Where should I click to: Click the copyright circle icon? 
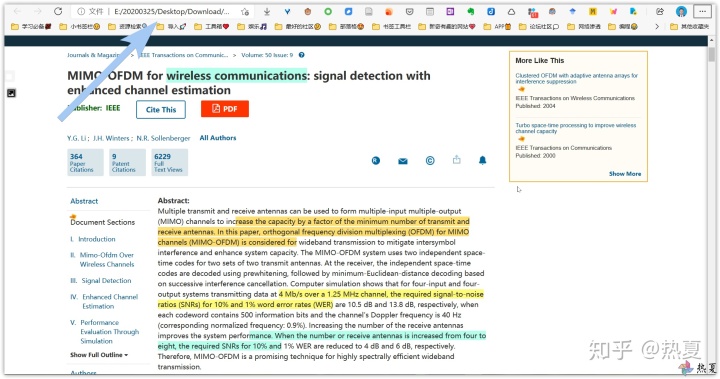coord(430,160)
